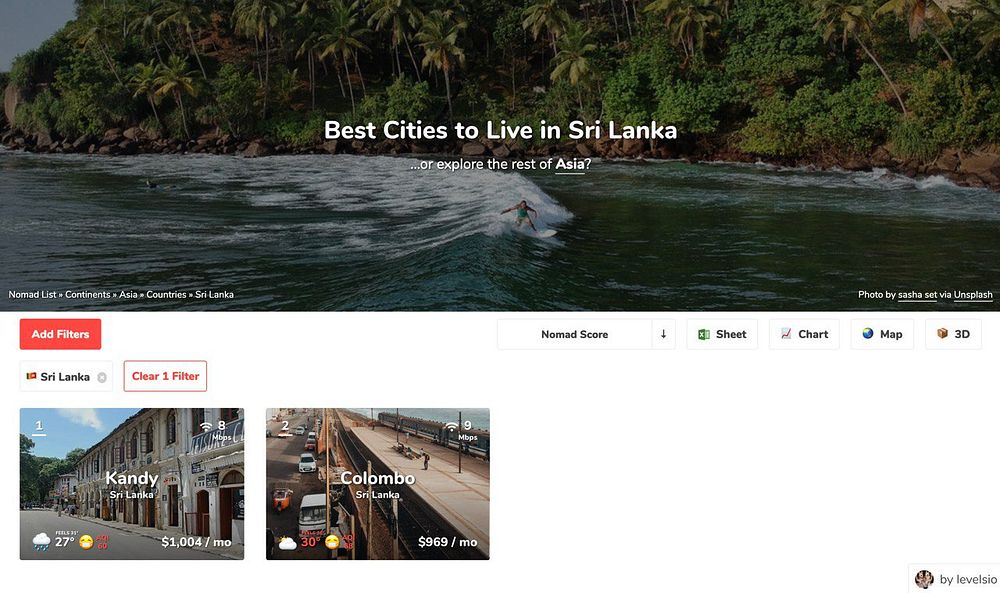Follow the Asia link in subtitle
This screenshot has width=1000, height=593.
pos(570,165)
